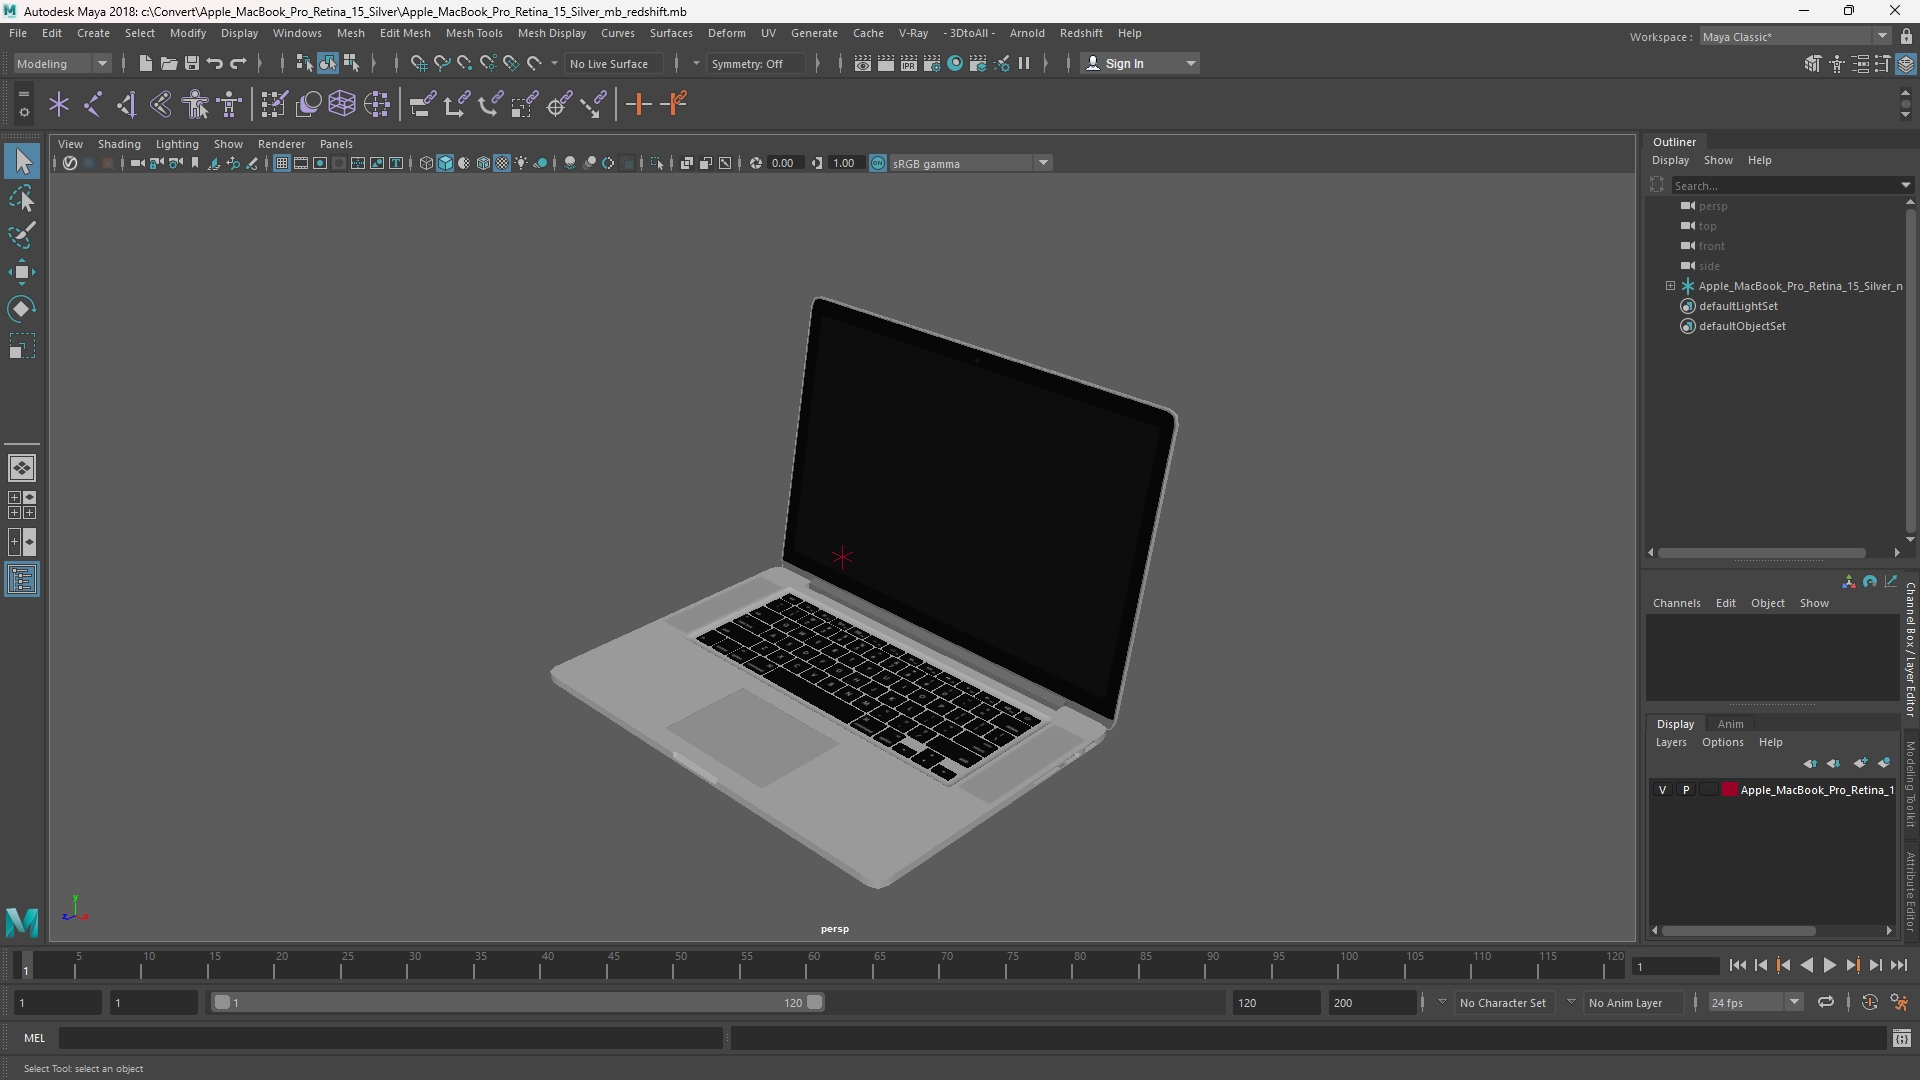Viewport: 1920px width, 1080px height.
Task: Open the No Character Set dropdown
Action: coord(1502,1002)
